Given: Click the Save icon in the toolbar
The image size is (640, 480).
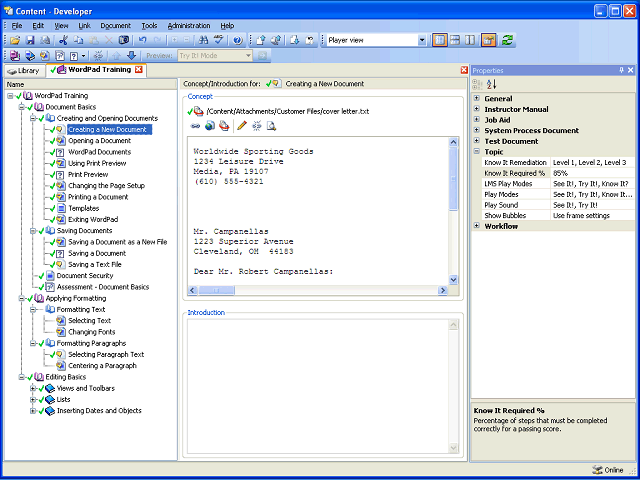Looking at the screenshot, I should coord(30,40).
